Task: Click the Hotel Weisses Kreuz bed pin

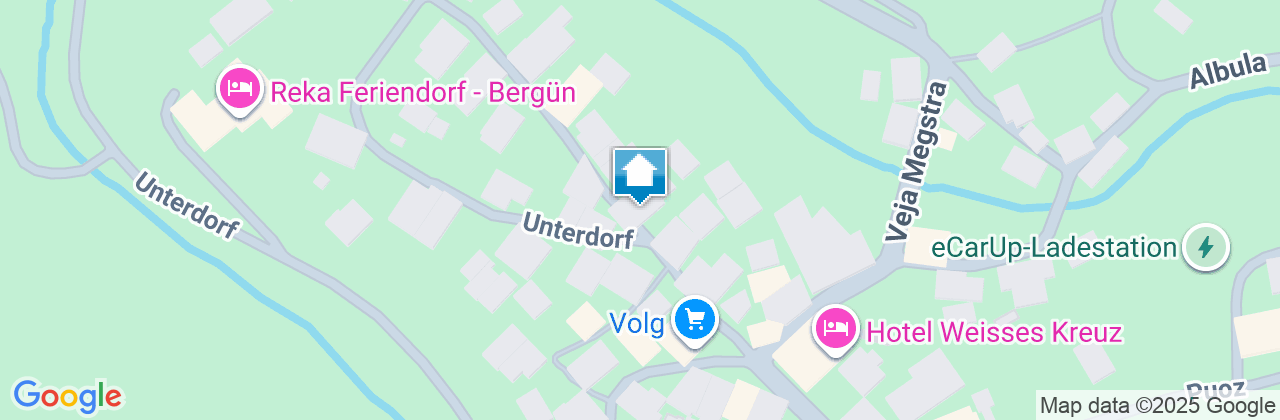Action: click(834, 330)
